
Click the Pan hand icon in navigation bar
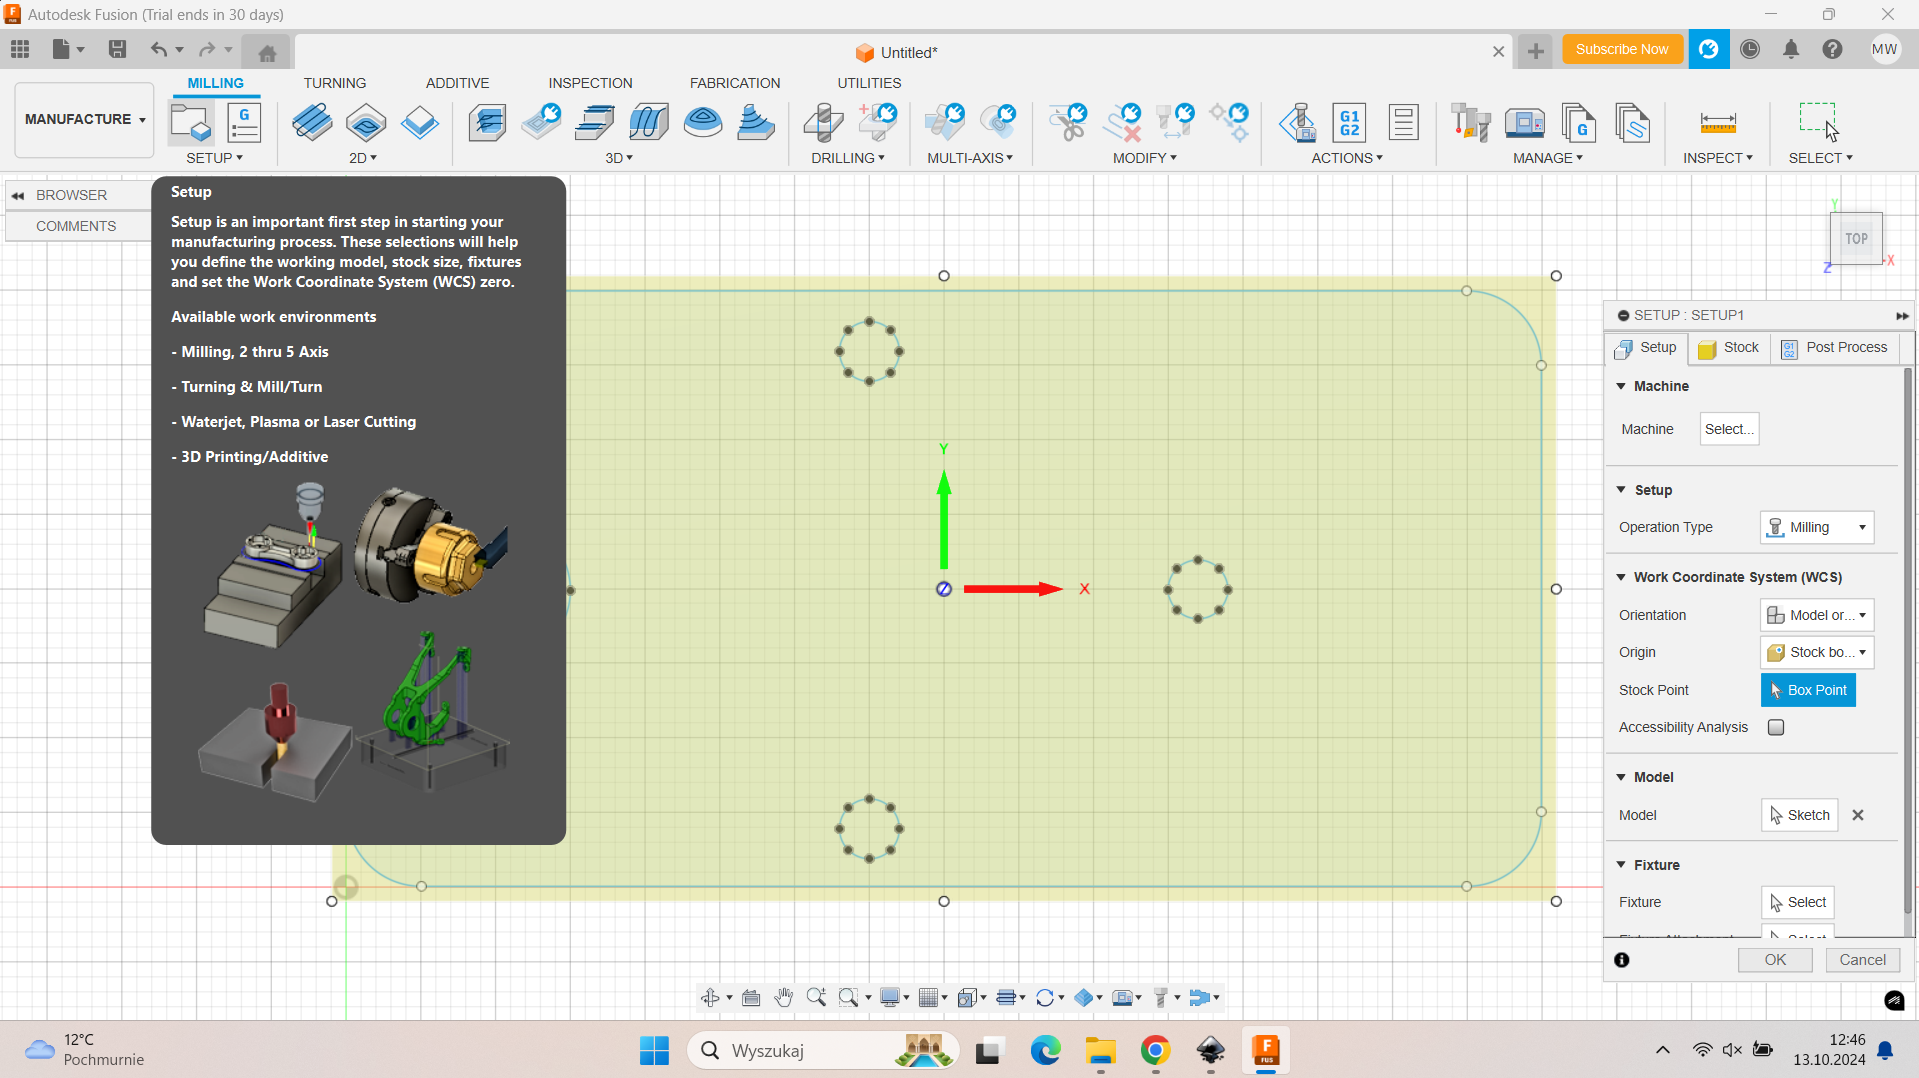(x=784, y=997)
